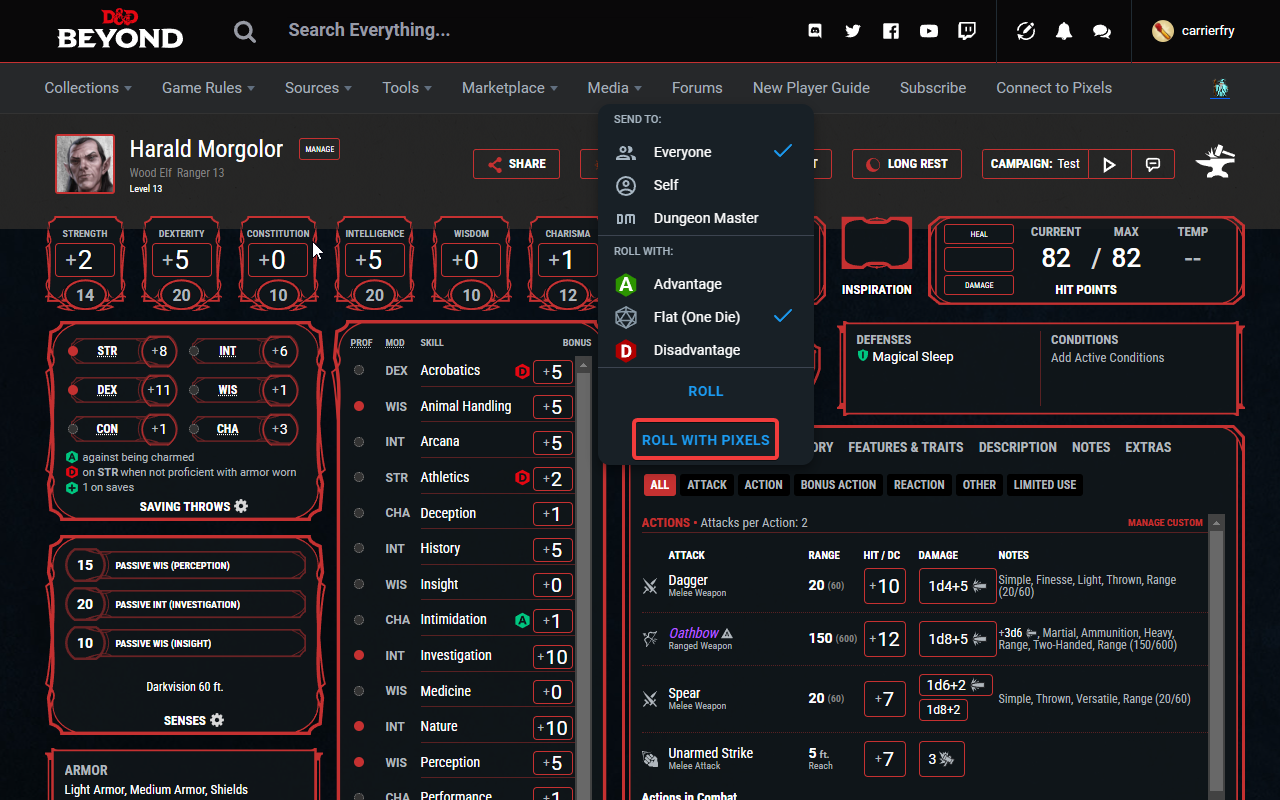The width and height of the screenshot is (1280, 800).
Task: Click the Search Everything input field
Action: point(400,29)
